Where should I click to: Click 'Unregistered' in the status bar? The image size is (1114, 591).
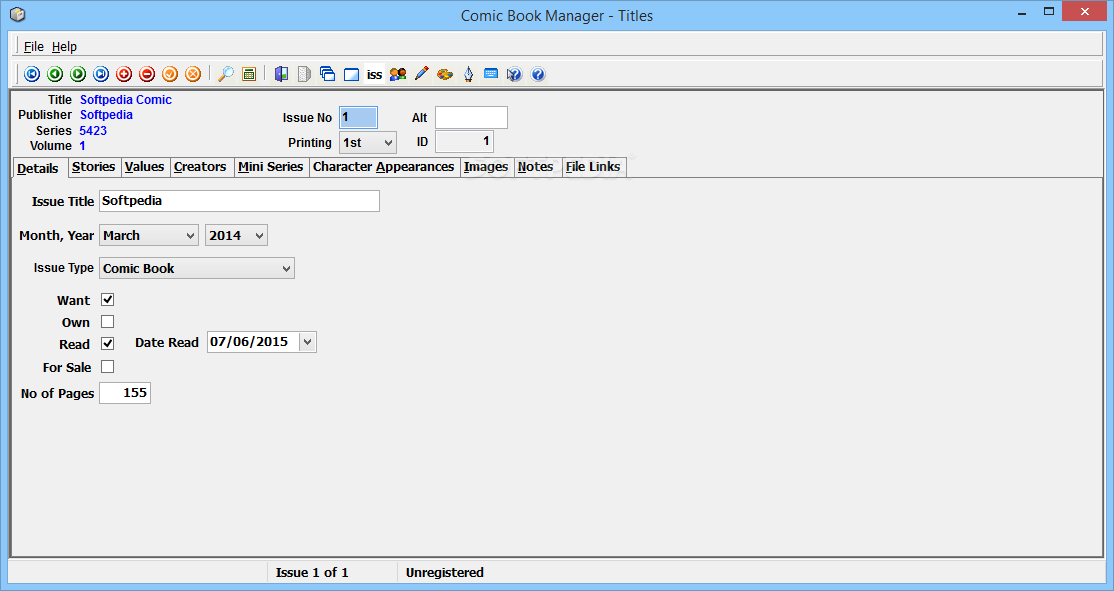445,573
